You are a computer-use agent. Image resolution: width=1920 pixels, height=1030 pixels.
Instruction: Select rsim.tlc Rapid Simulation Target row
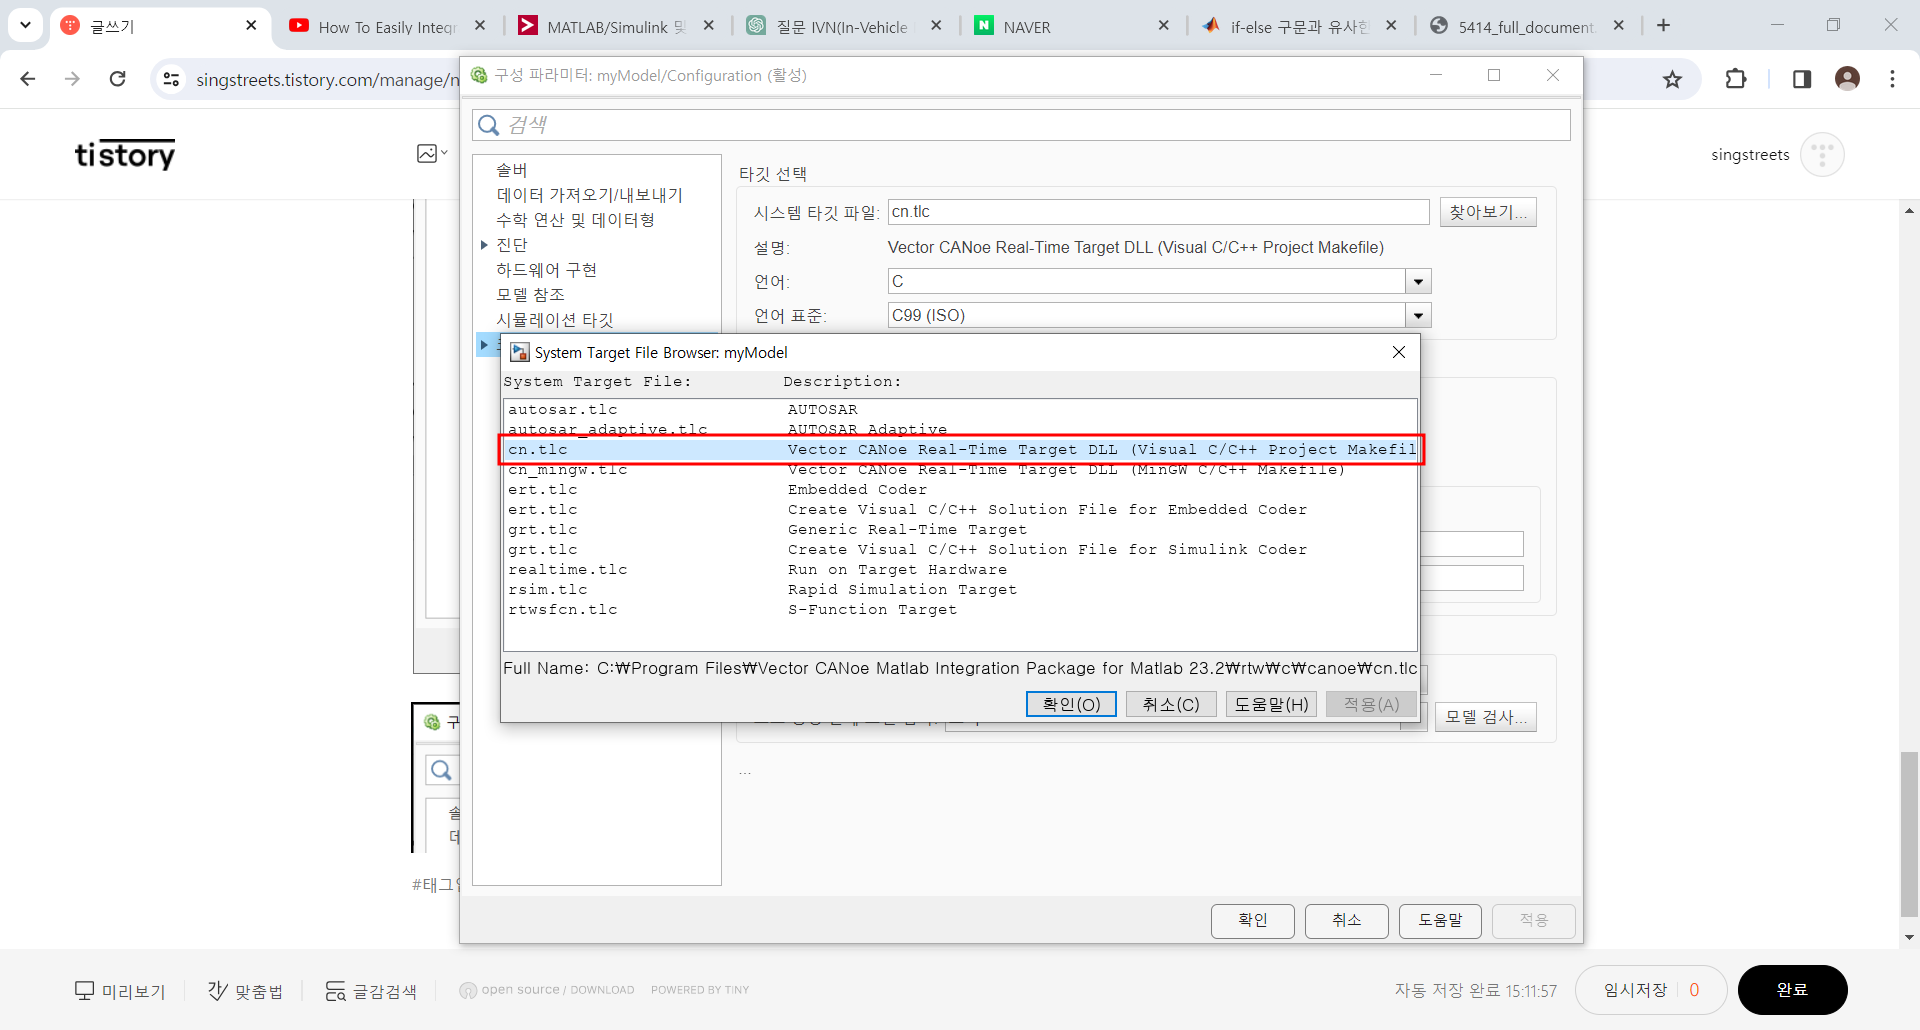[960, 590]
